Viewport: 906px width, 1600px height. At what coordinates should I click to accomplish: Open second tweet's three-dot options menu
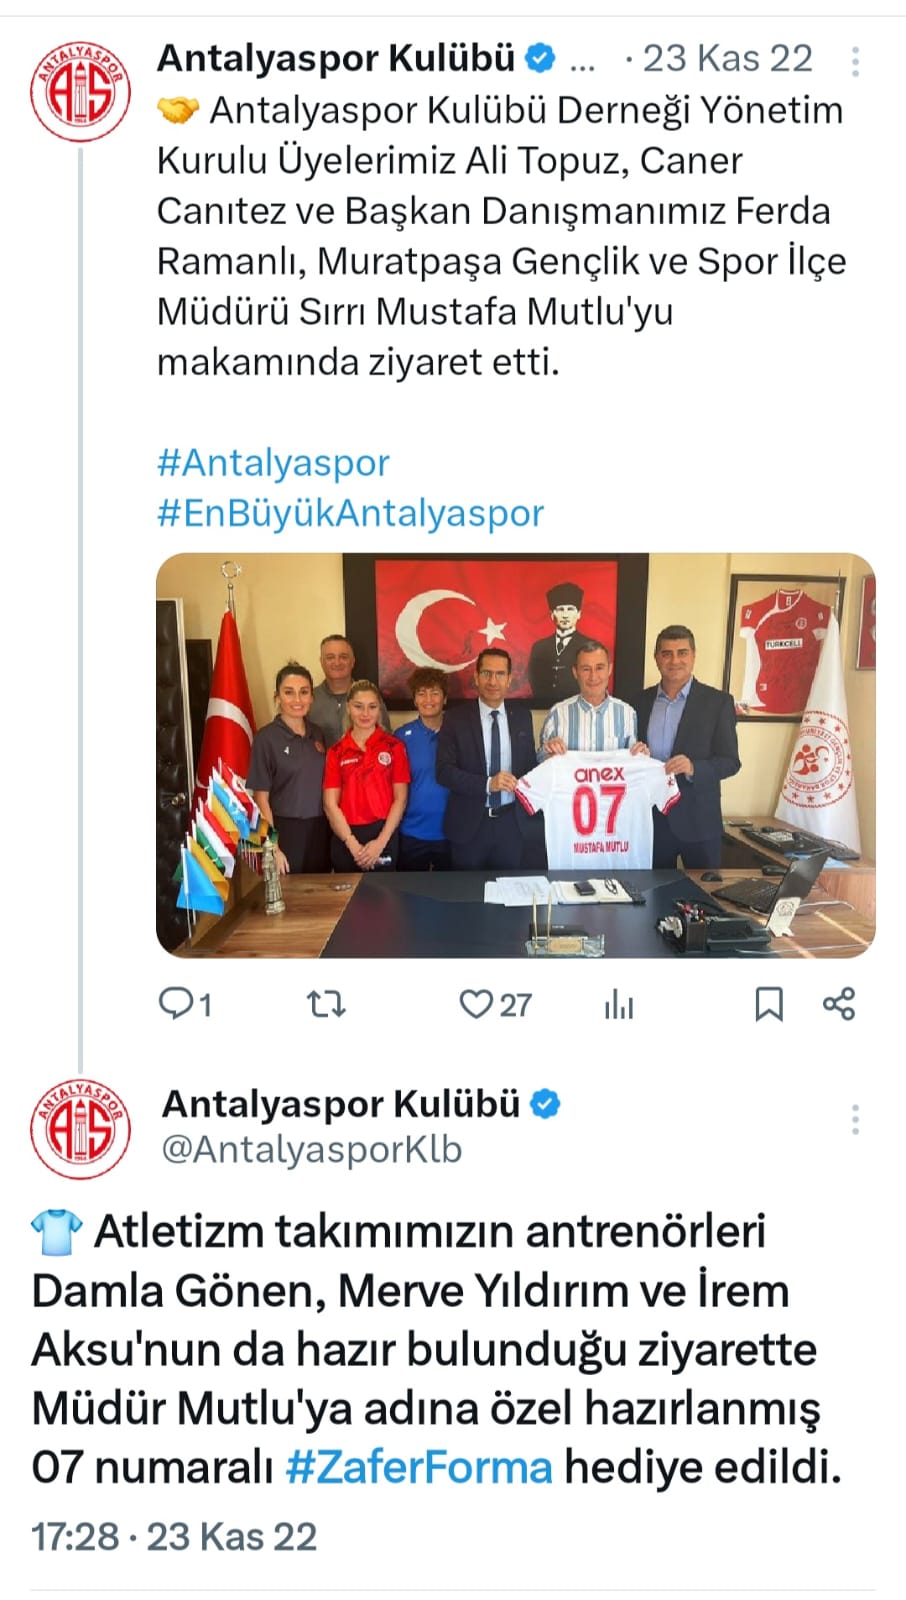click(x=855, y=1119)
